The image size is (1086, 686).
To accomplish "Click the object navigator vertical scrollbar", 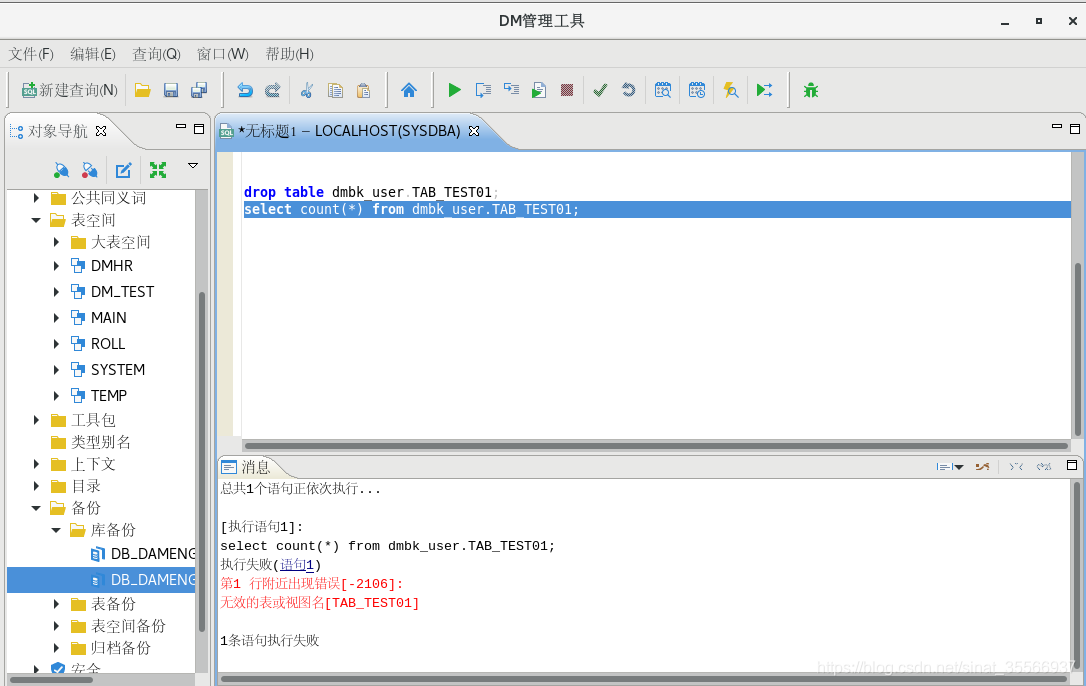I will pyautogui.click(x=202, y=461).
